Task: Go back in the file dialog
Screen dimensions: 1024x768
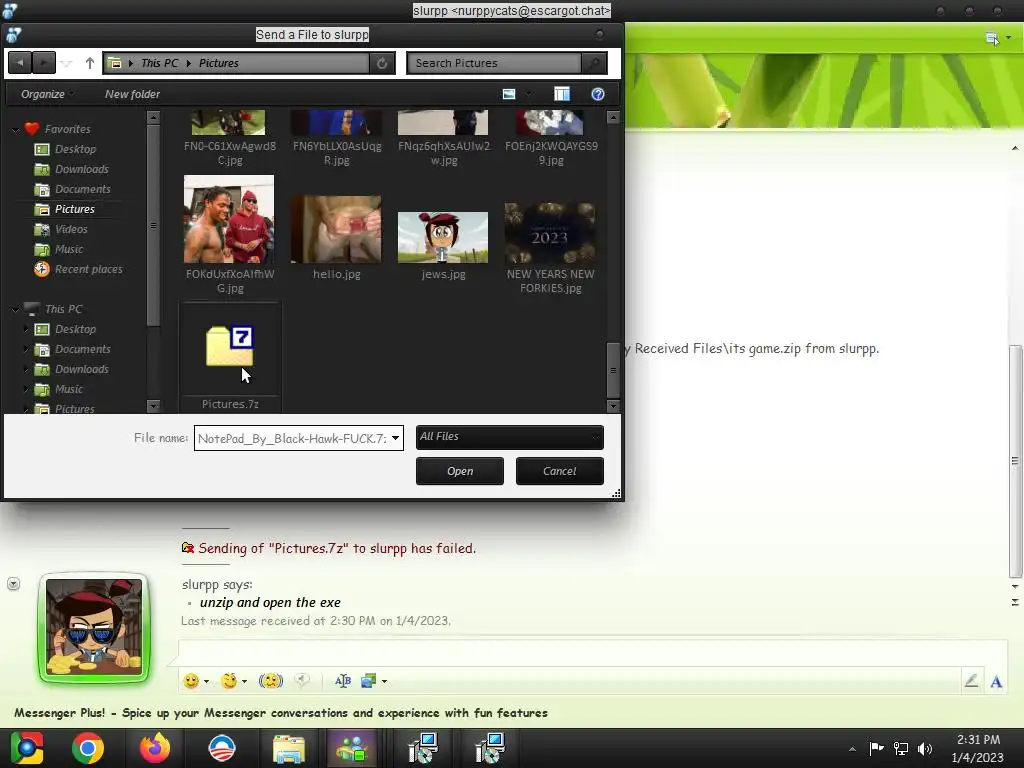Action: [20, 63]
